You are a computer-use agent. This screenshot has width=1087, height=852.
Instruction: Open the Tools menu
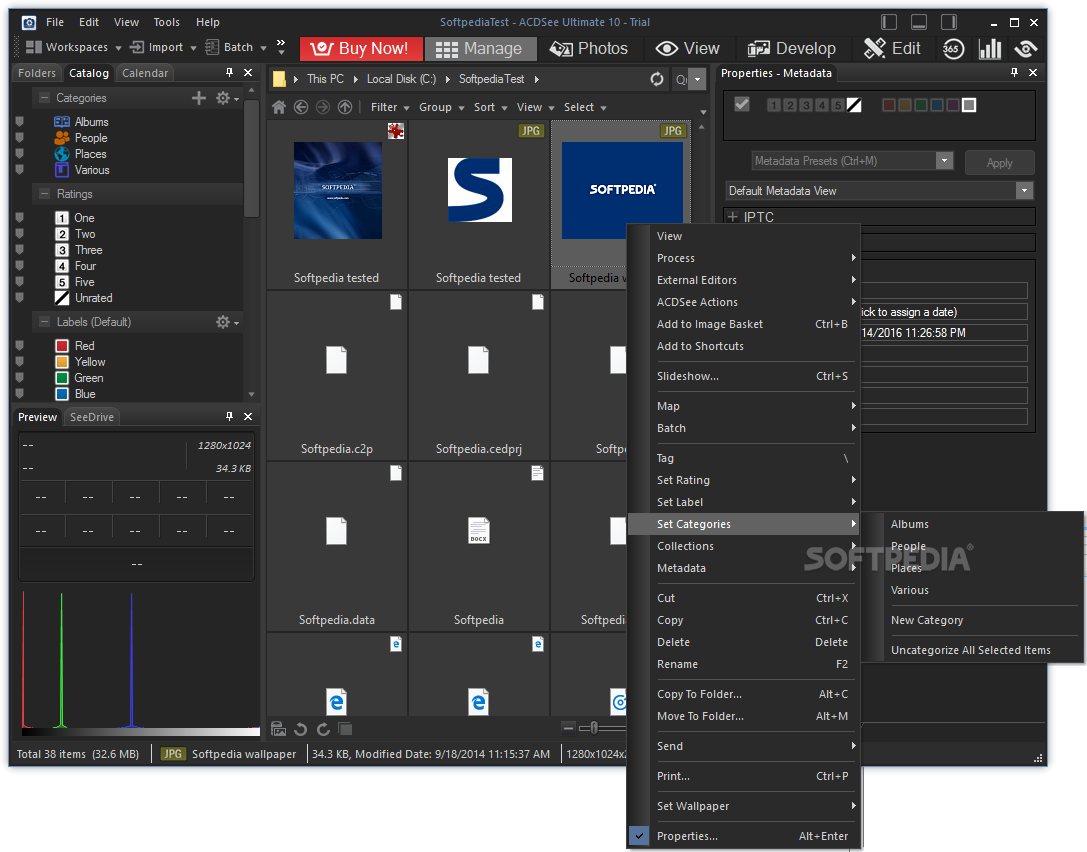coord(166,22)
